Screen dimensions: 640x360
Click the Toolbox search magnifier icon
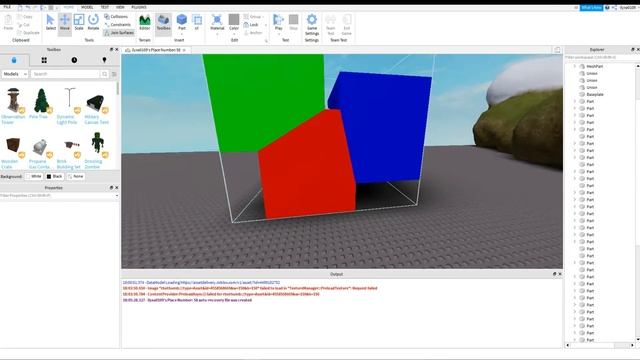(104, 74)
